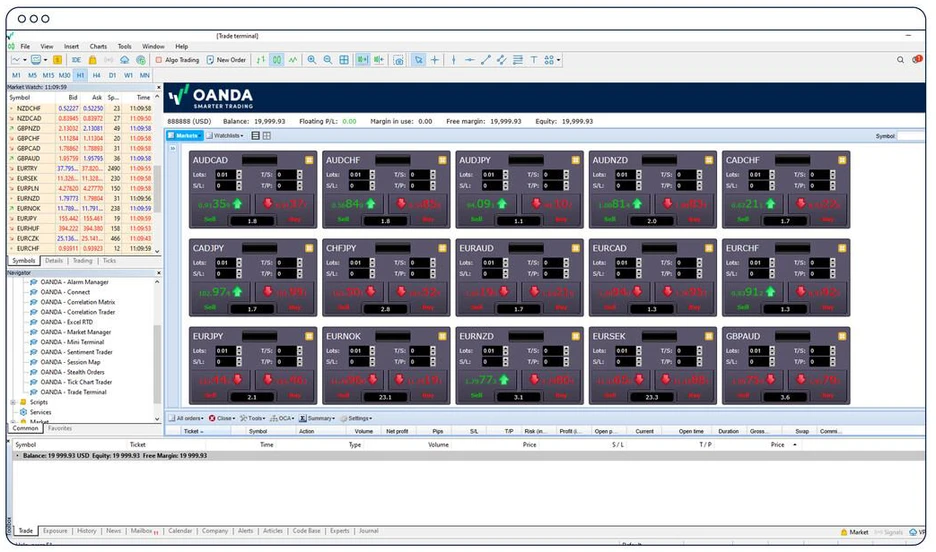Click the search magnifier at top right
This screenshot has height=552, width=936.
(x=900, y=60)
